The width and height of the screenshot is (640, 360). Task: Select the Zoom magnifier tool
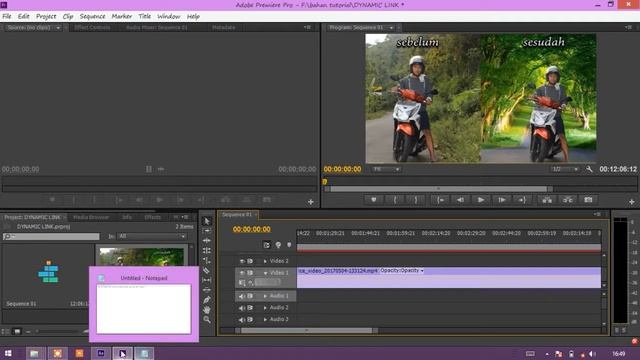pos(207,320)
